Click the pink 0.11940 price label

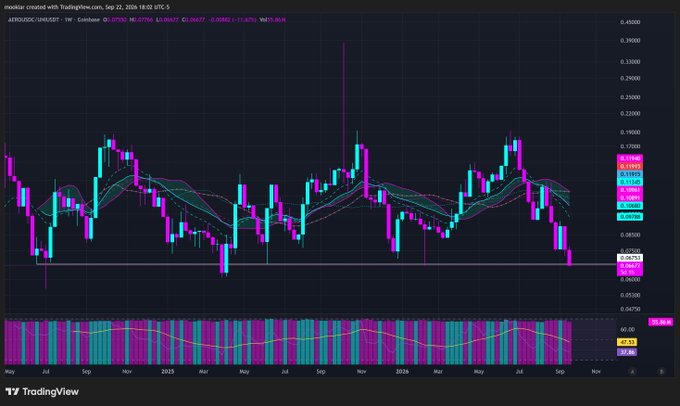point(630,158)
